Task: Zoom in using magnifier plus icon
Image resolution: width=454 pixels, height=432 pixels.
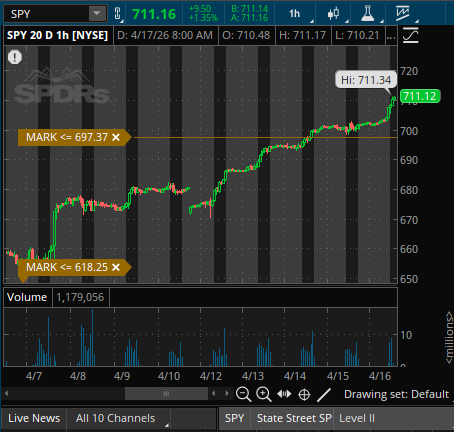Action: 264,394
